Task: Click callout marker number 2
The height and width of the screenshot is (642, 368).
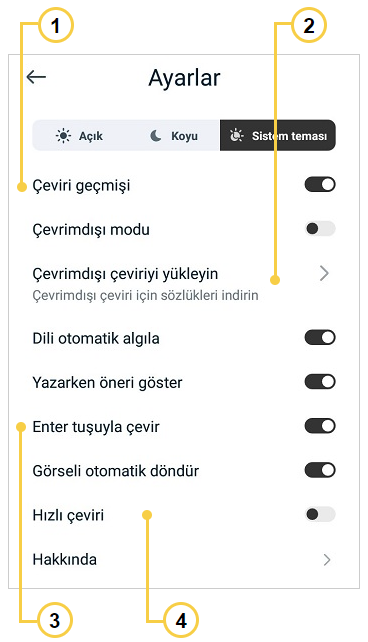Action: tap(309, 26)
